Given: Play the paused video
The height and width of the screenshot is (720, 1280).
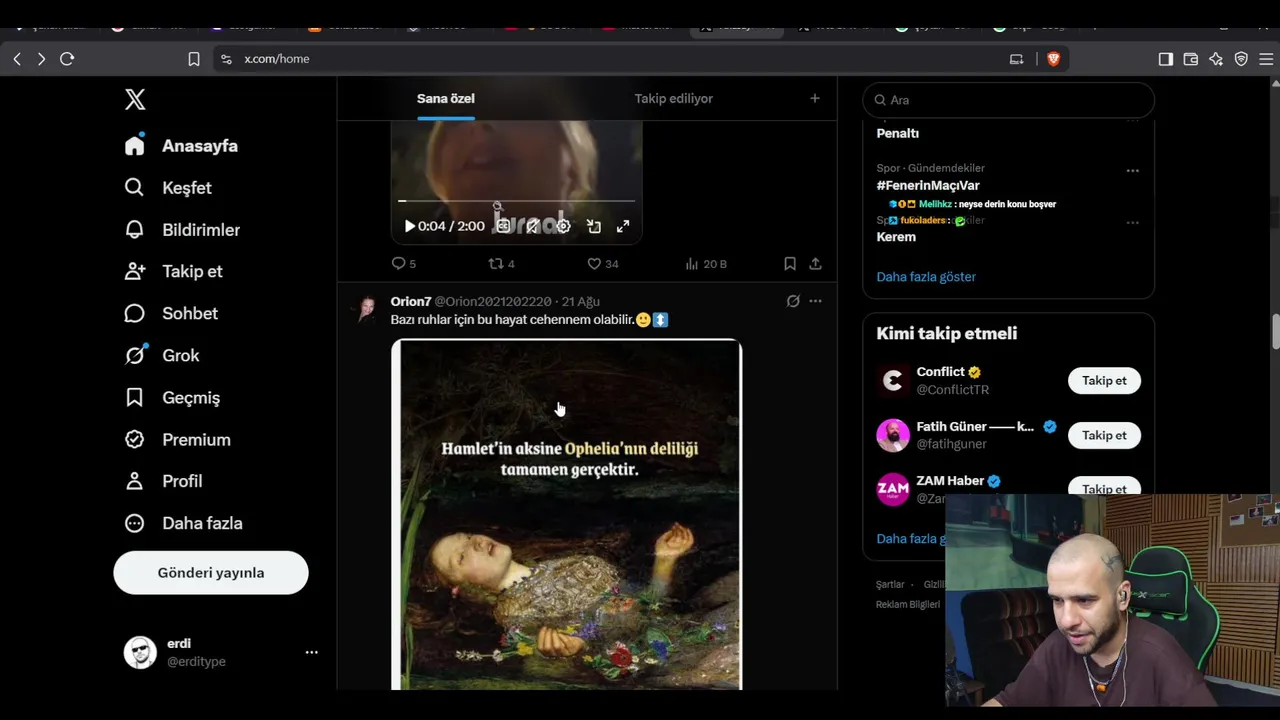Looking at the screenshot, I should tap(409, 226).
